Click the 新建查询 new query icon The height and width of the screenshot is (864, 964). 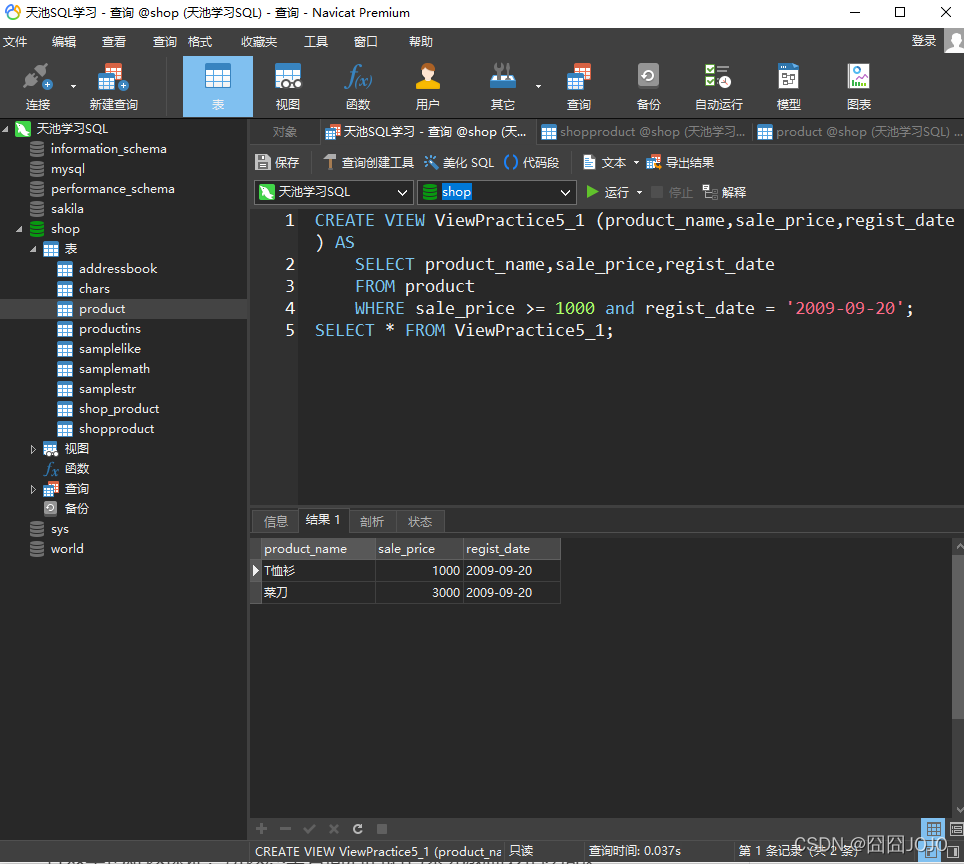113,86
